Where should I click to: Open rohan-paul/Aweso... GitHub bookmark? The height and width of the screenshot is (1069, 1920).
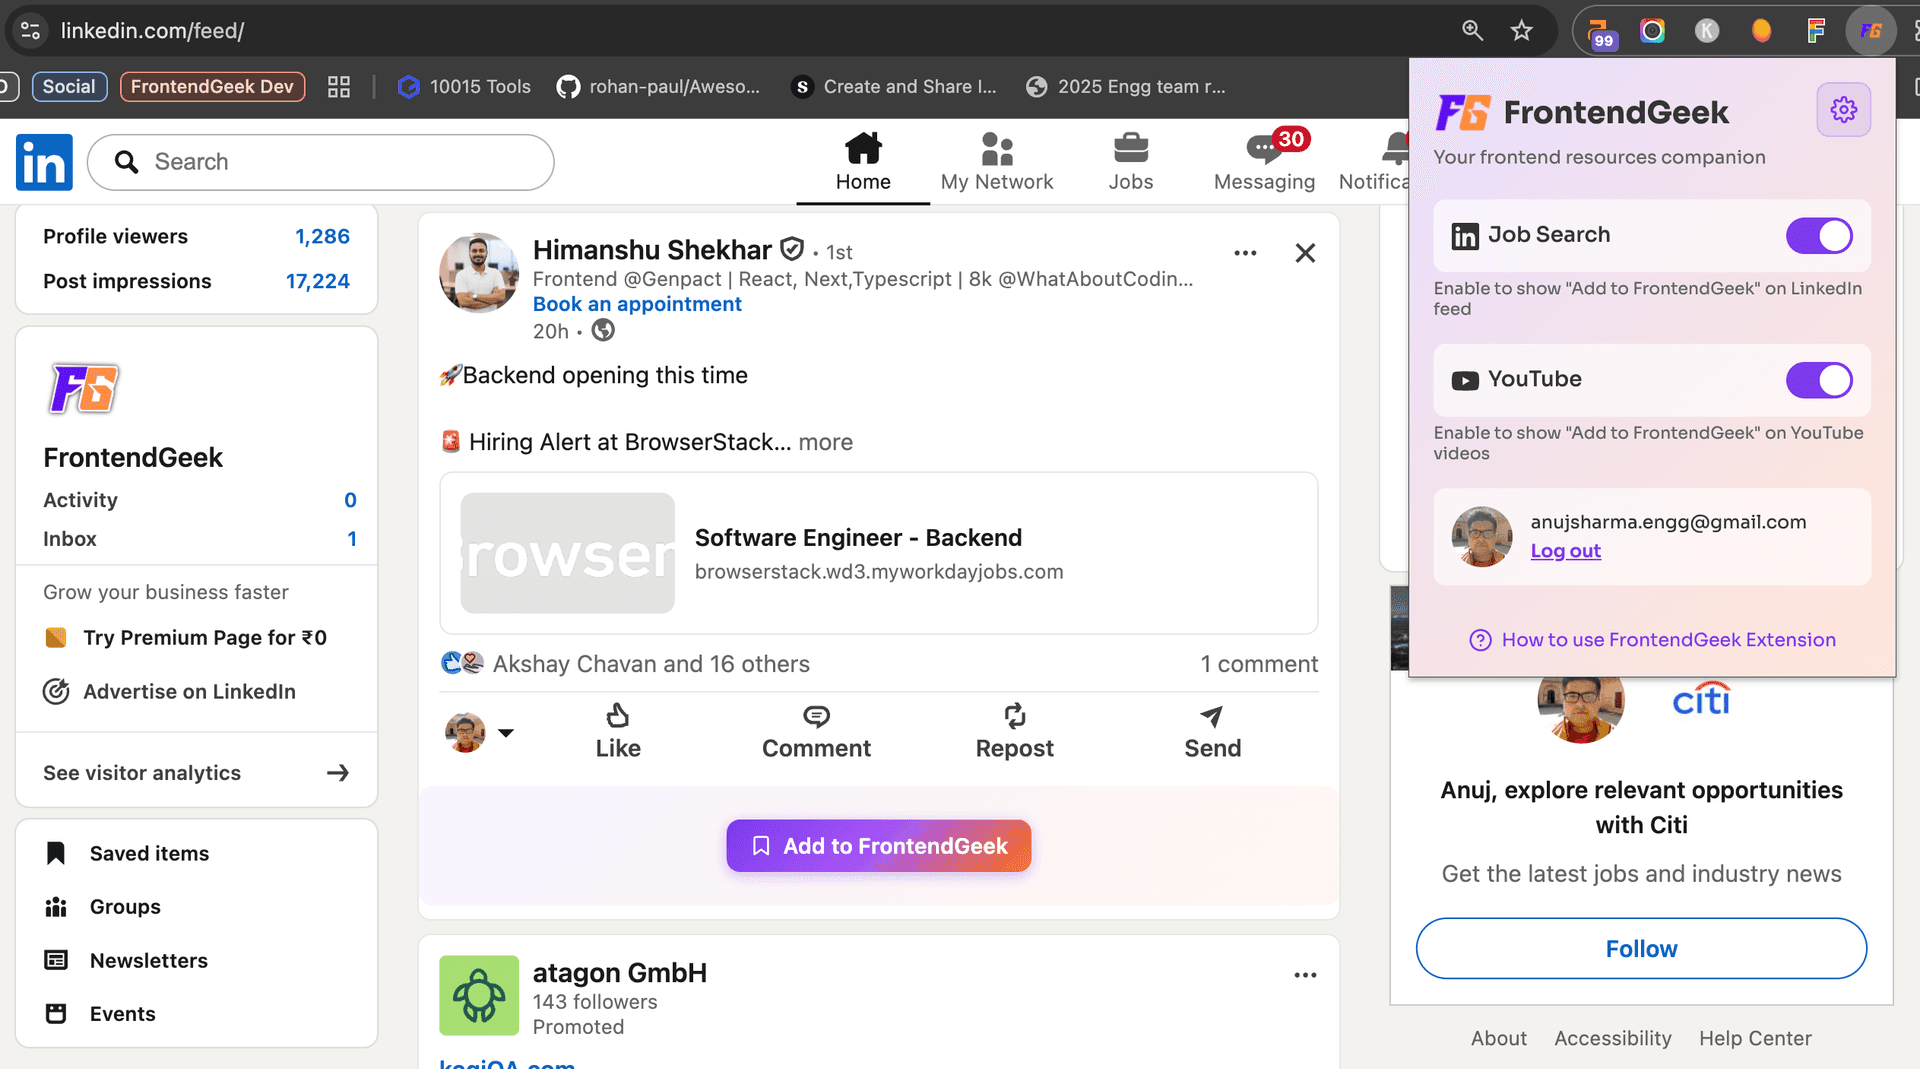tap(658, 87)
